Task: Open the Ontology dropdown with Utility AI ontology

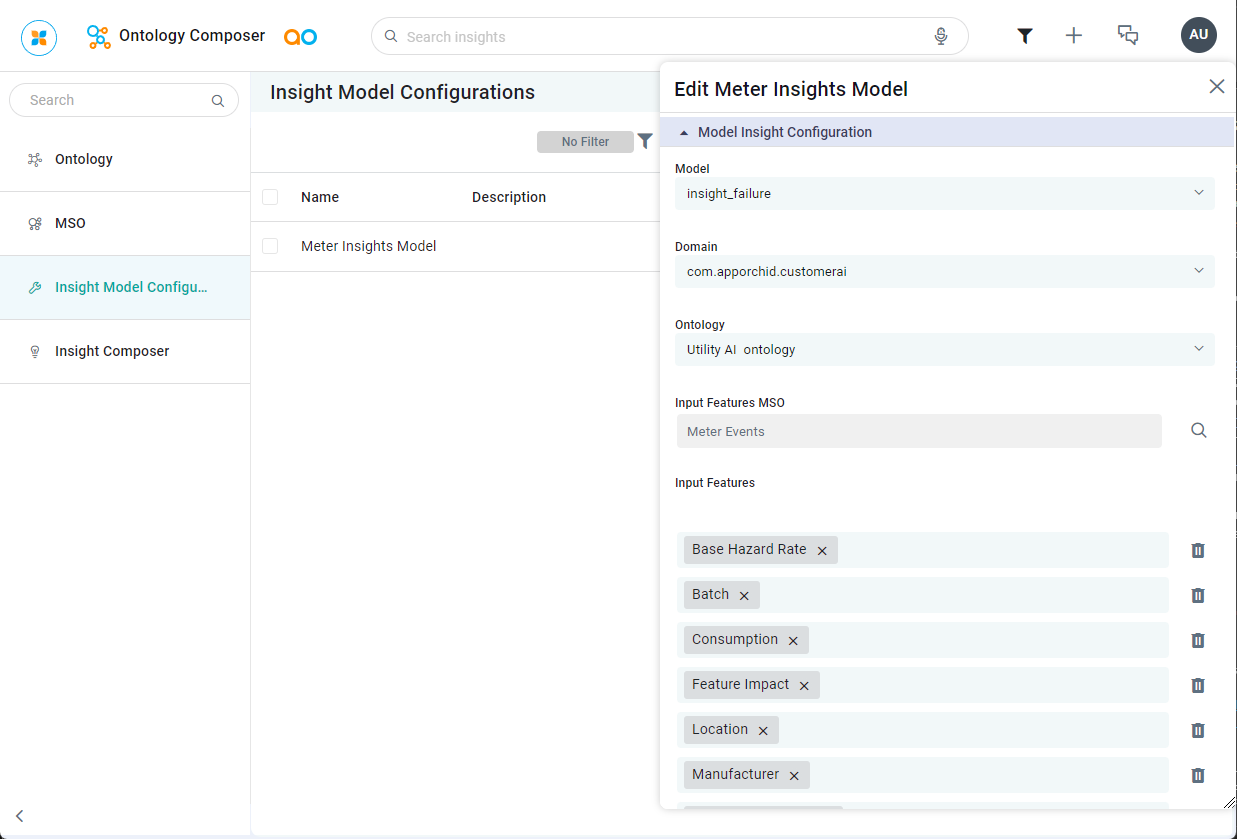Action: [x=944, y=349]
